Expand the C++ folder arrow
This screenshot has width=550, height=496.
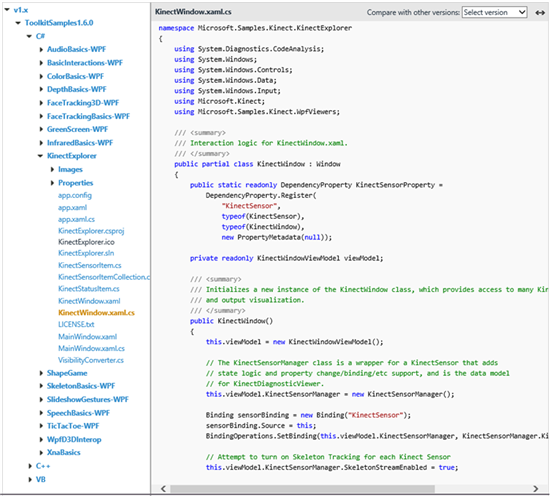[30, 466]
